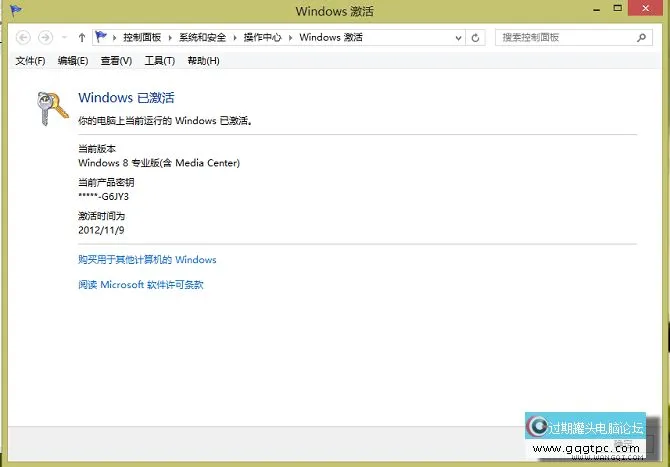Click the search magnifier icon
670x467 pixels.
[x=641, y=38]
